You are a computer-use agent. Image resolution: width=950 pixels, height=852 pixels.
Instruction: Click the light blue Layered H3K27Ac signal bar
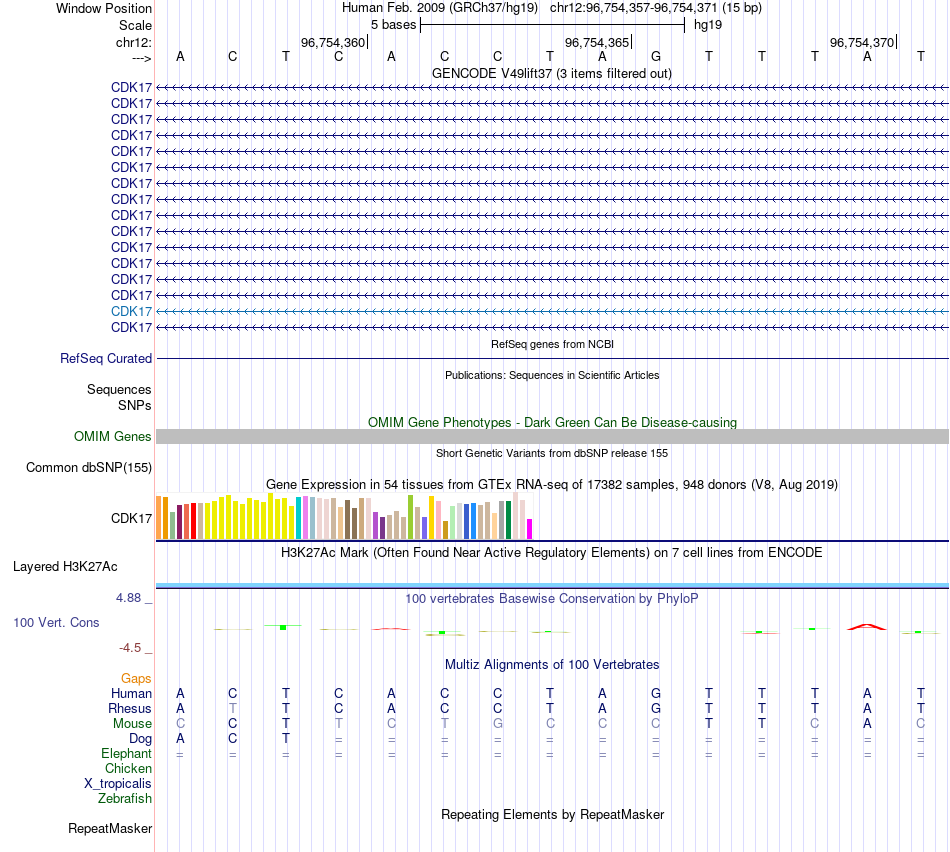coord(552,585)
